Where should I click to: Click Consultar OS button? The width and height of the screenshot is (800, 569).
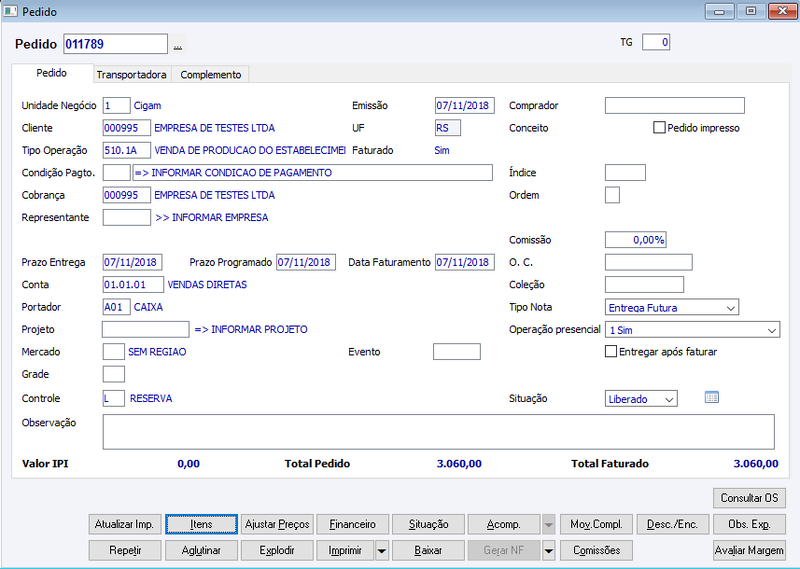click(x=749, y=498)
